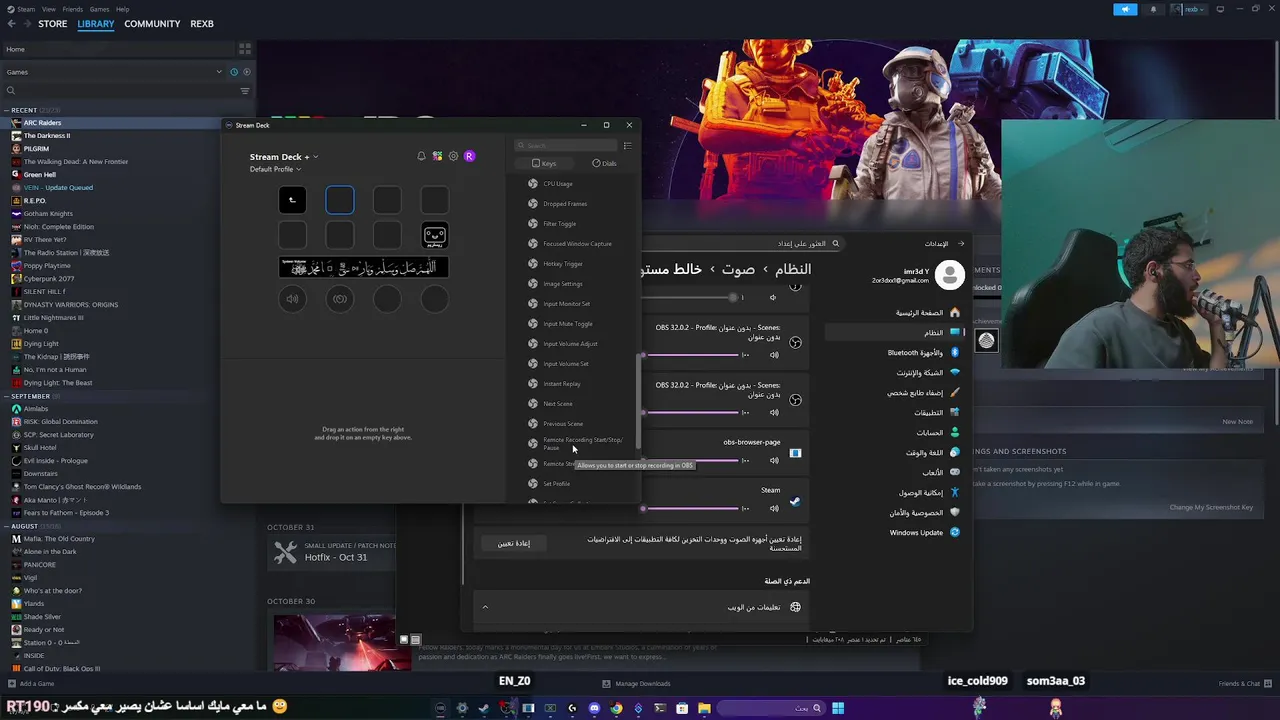
Task: Collapse the AUGUST games group in Steam
Action: pos(6,526)
